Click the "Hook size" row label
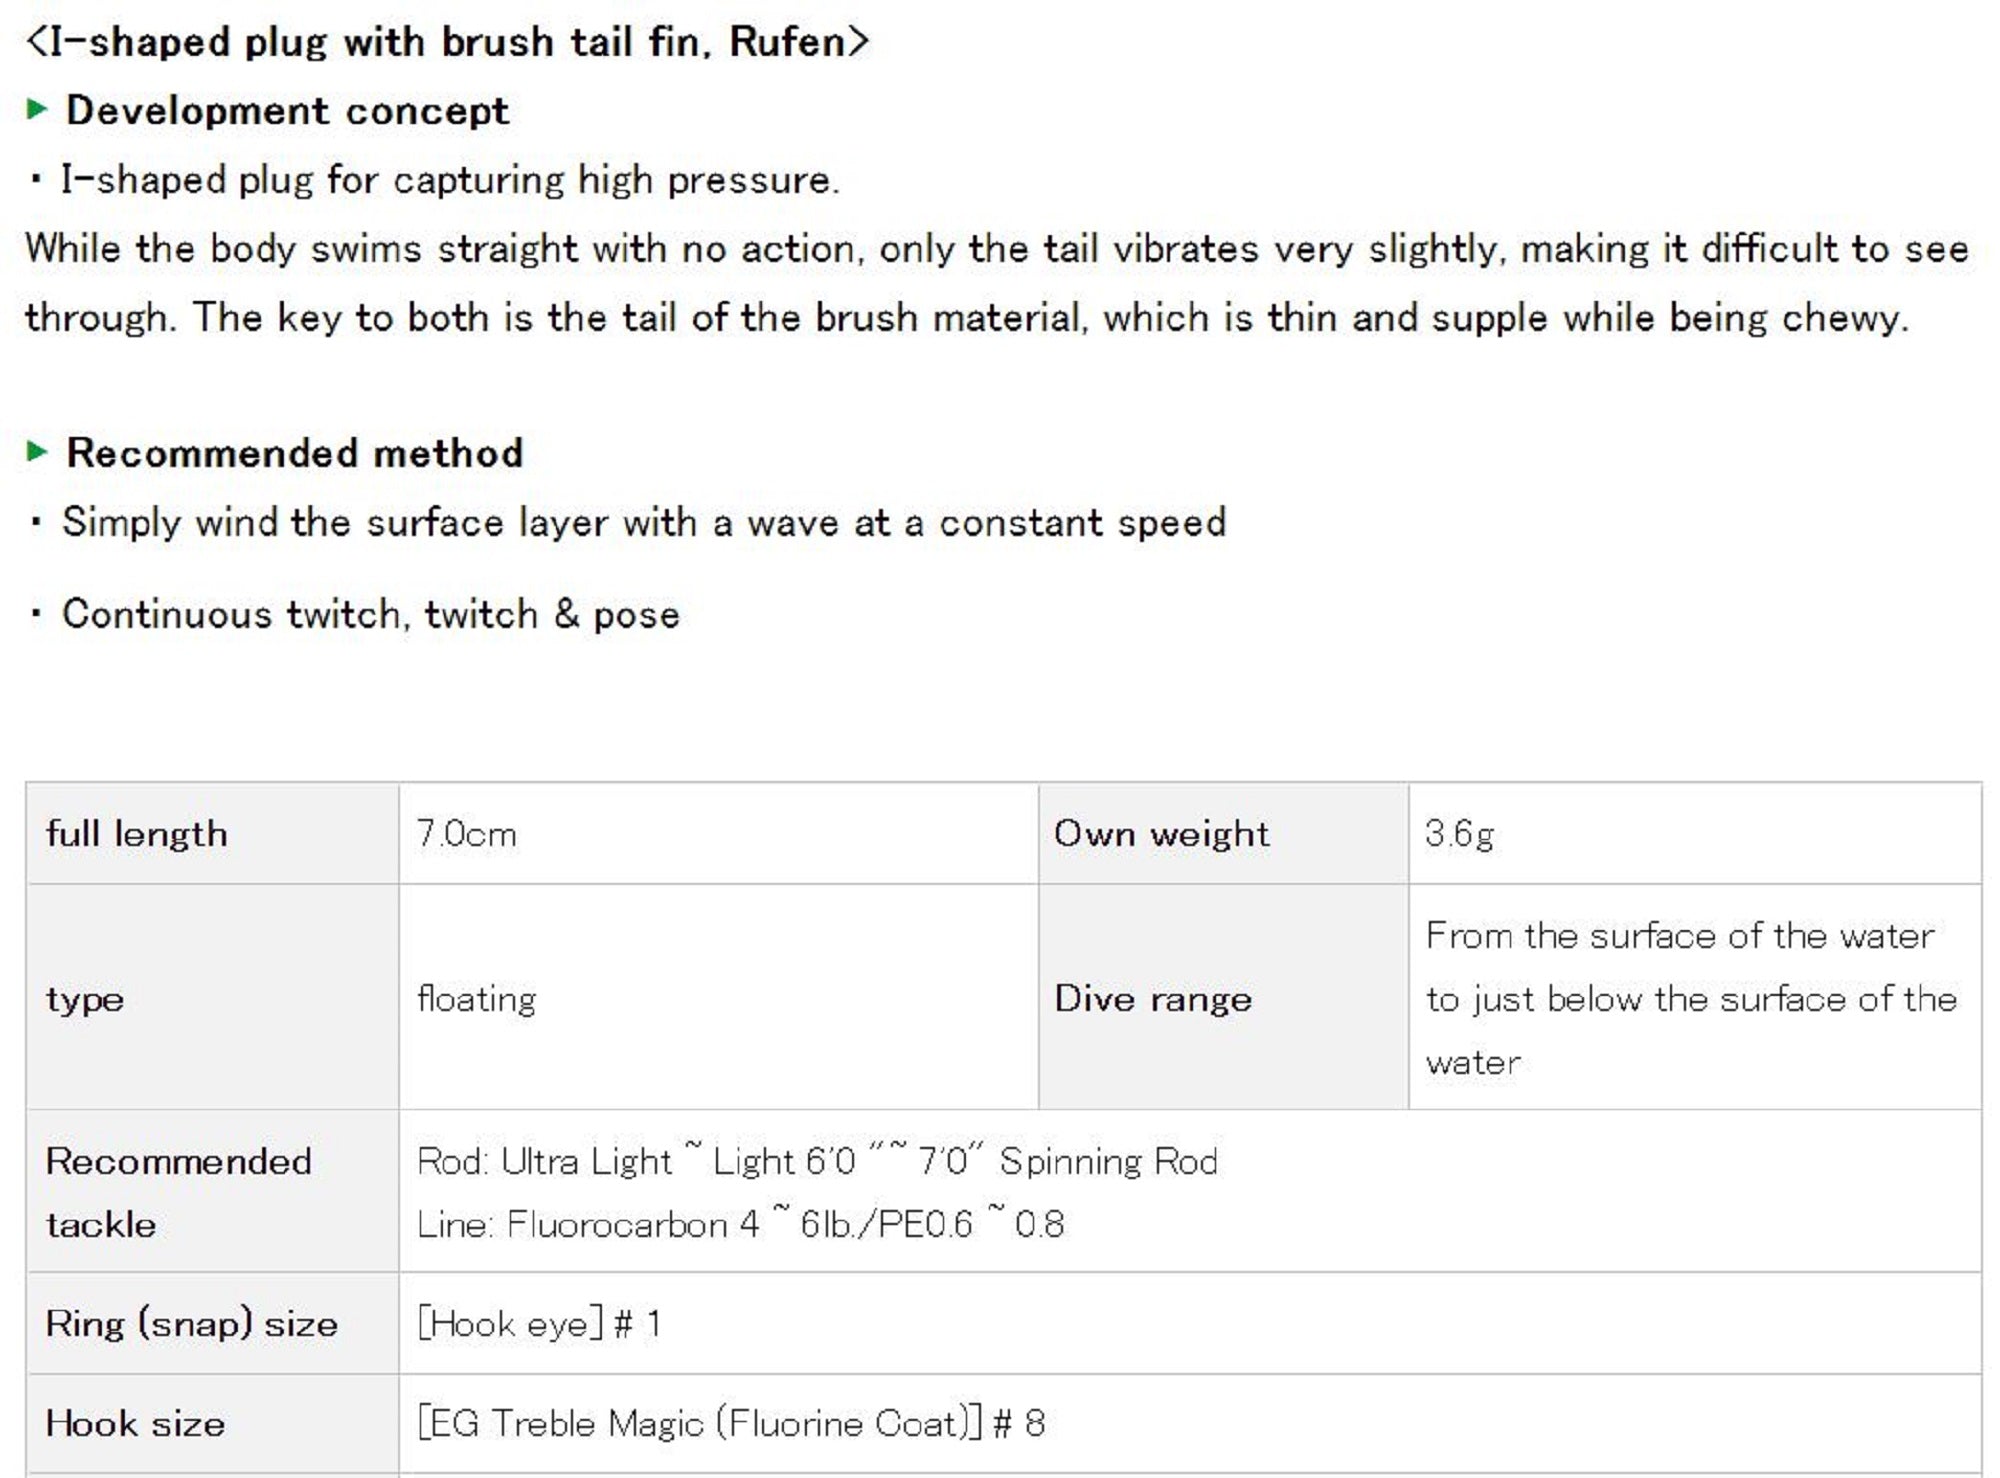This screenshot has width=2000, height=1478. click(x=135, y=1423)
